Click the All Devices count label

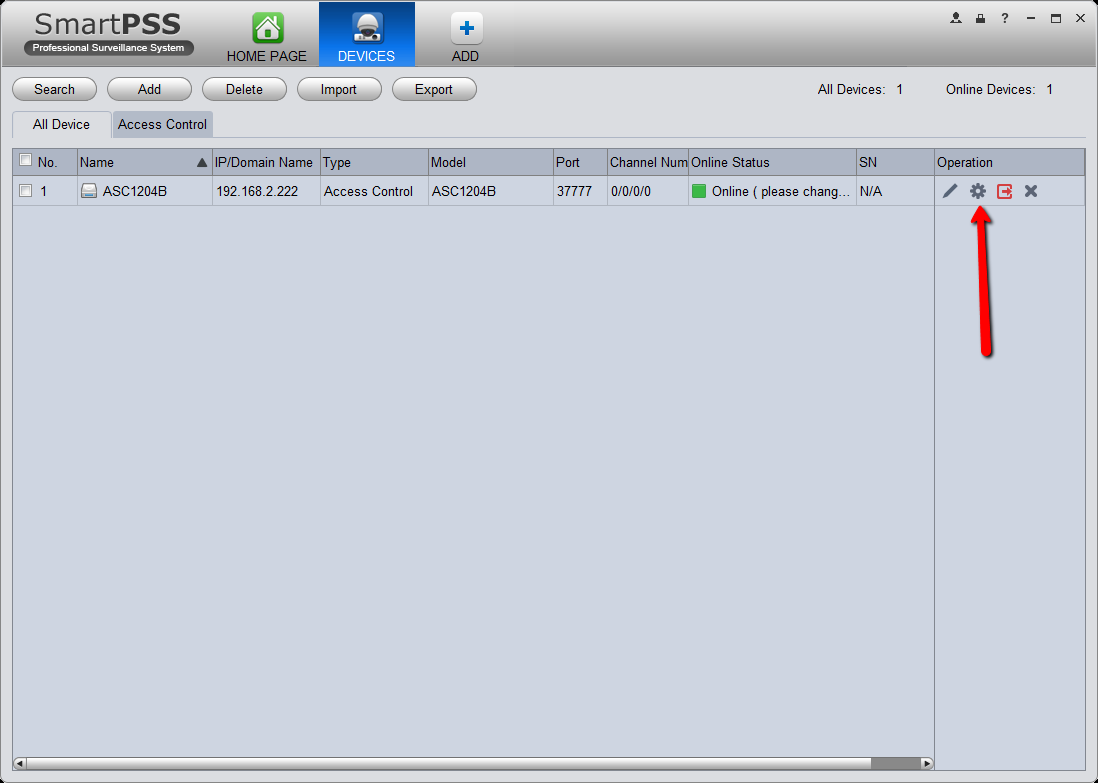tap(860, 90)
